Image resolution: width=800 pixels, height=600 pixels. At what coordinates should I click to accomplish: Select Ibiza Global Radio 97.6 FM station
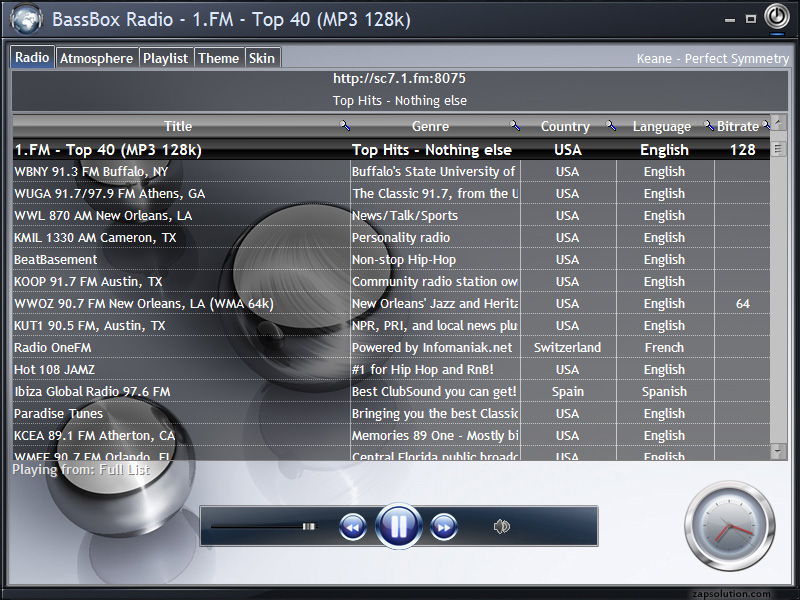(x=391, y=391)
